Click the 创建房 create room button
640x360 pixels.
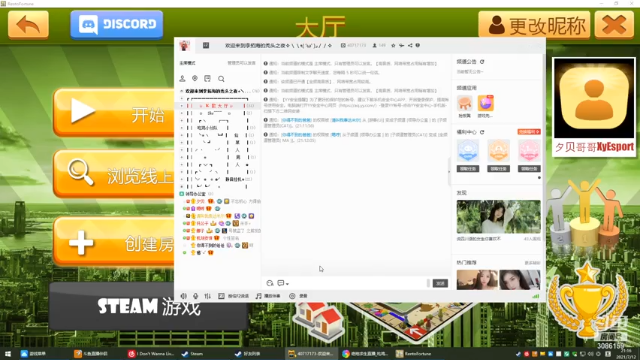coord(114,242)
